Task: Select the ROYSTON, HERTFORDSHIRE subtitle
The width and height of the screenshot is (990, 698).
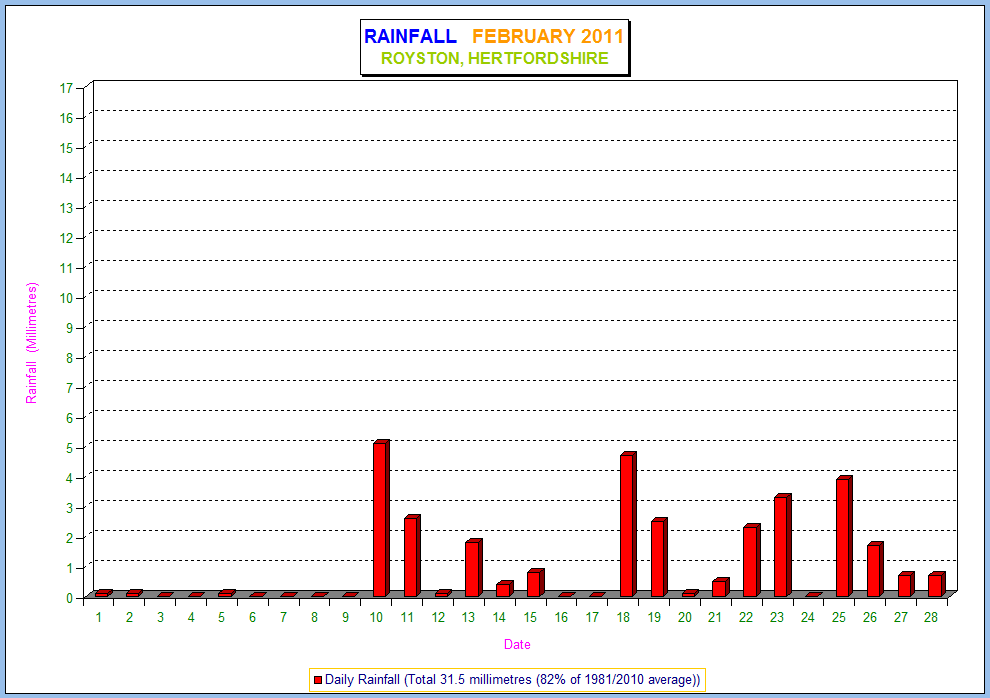Action: (495, 59)
